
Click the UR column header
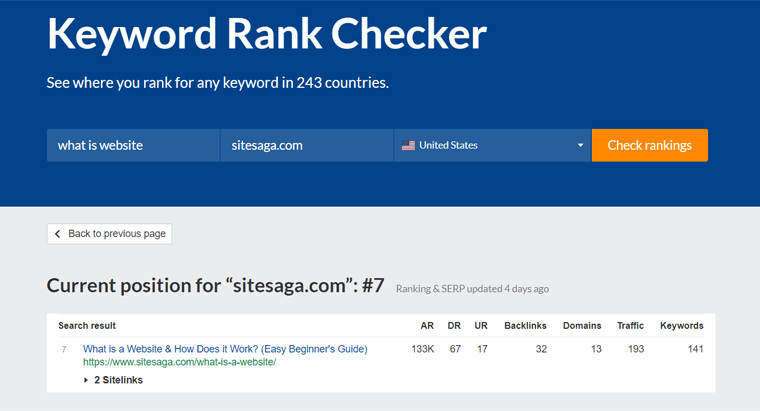[481, 326]
